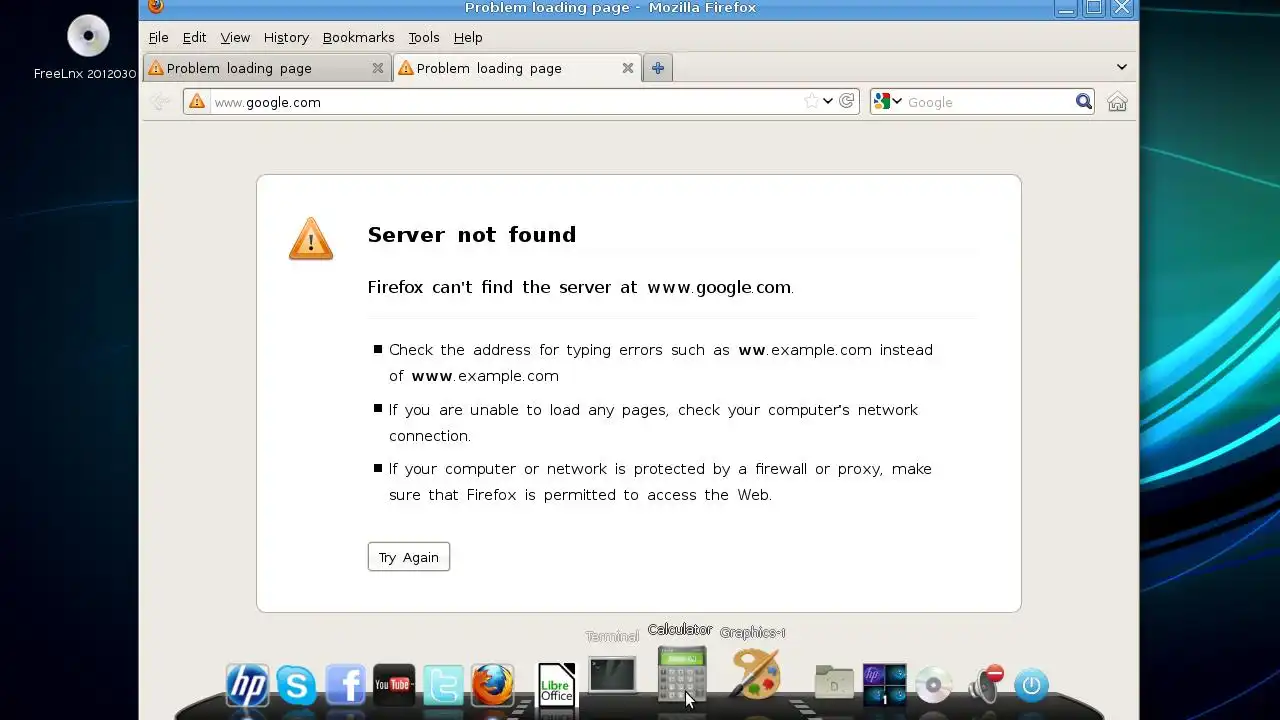1280x720 pixels.
Task: Open the search engine selector dropdown
Action: click(887, 101)
